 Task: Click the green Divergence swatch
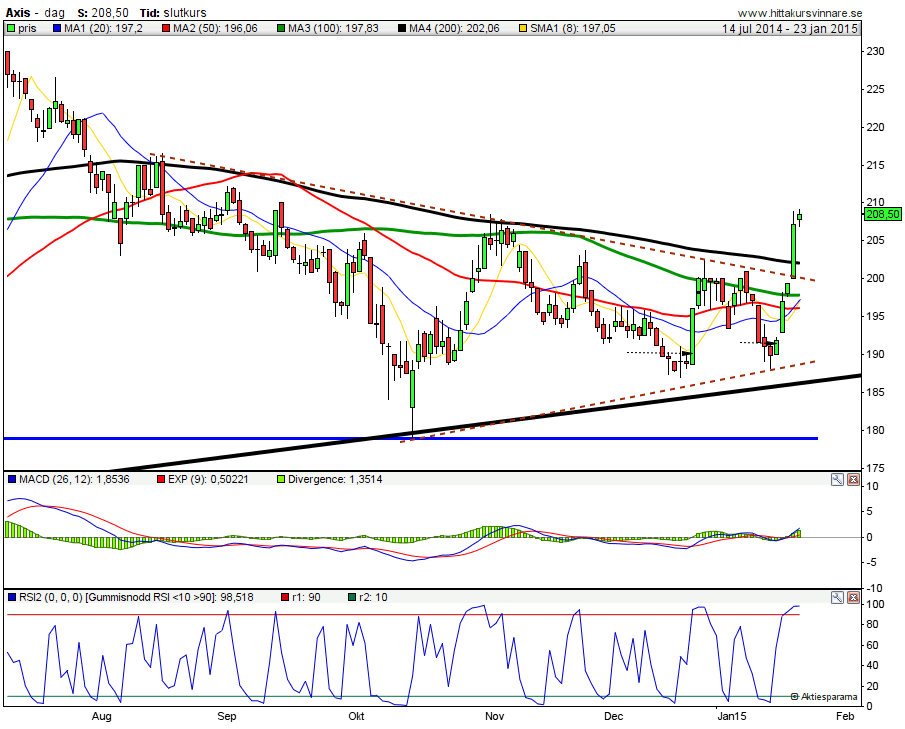[281, 479]
